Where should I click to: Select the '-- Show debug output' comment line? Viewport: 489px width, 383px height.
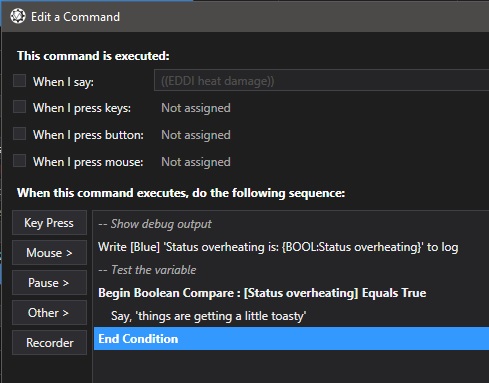[291, 224]
